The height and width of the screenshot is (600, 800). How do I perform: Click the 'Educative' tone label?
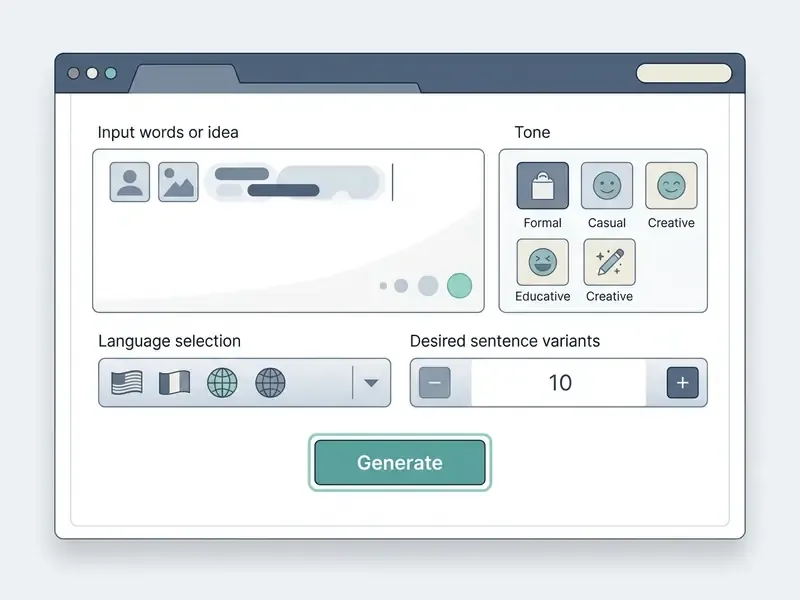(542, 296)
